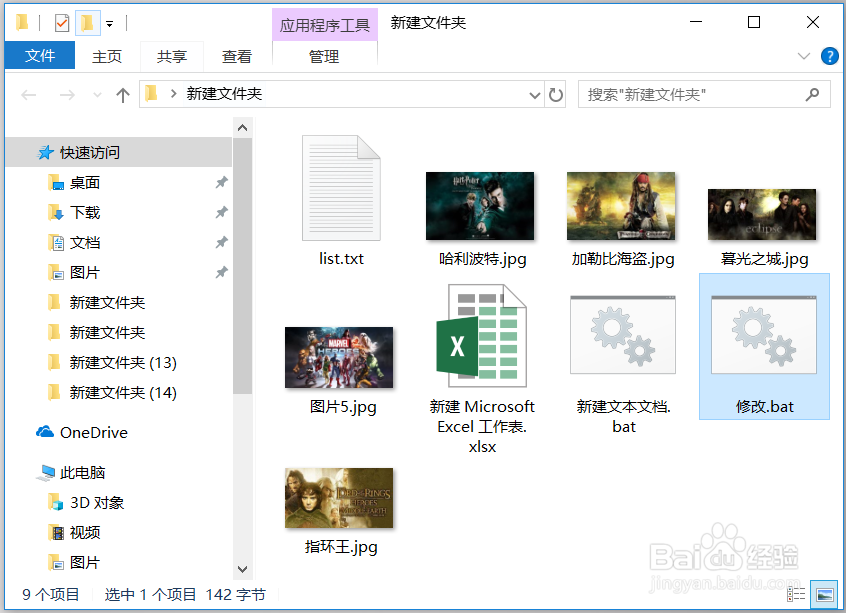Viewport: 846px width, 613px height.
Task: Click the file name label 指环王.jpg
Action: pyautogui.click(x=341, y=547)
